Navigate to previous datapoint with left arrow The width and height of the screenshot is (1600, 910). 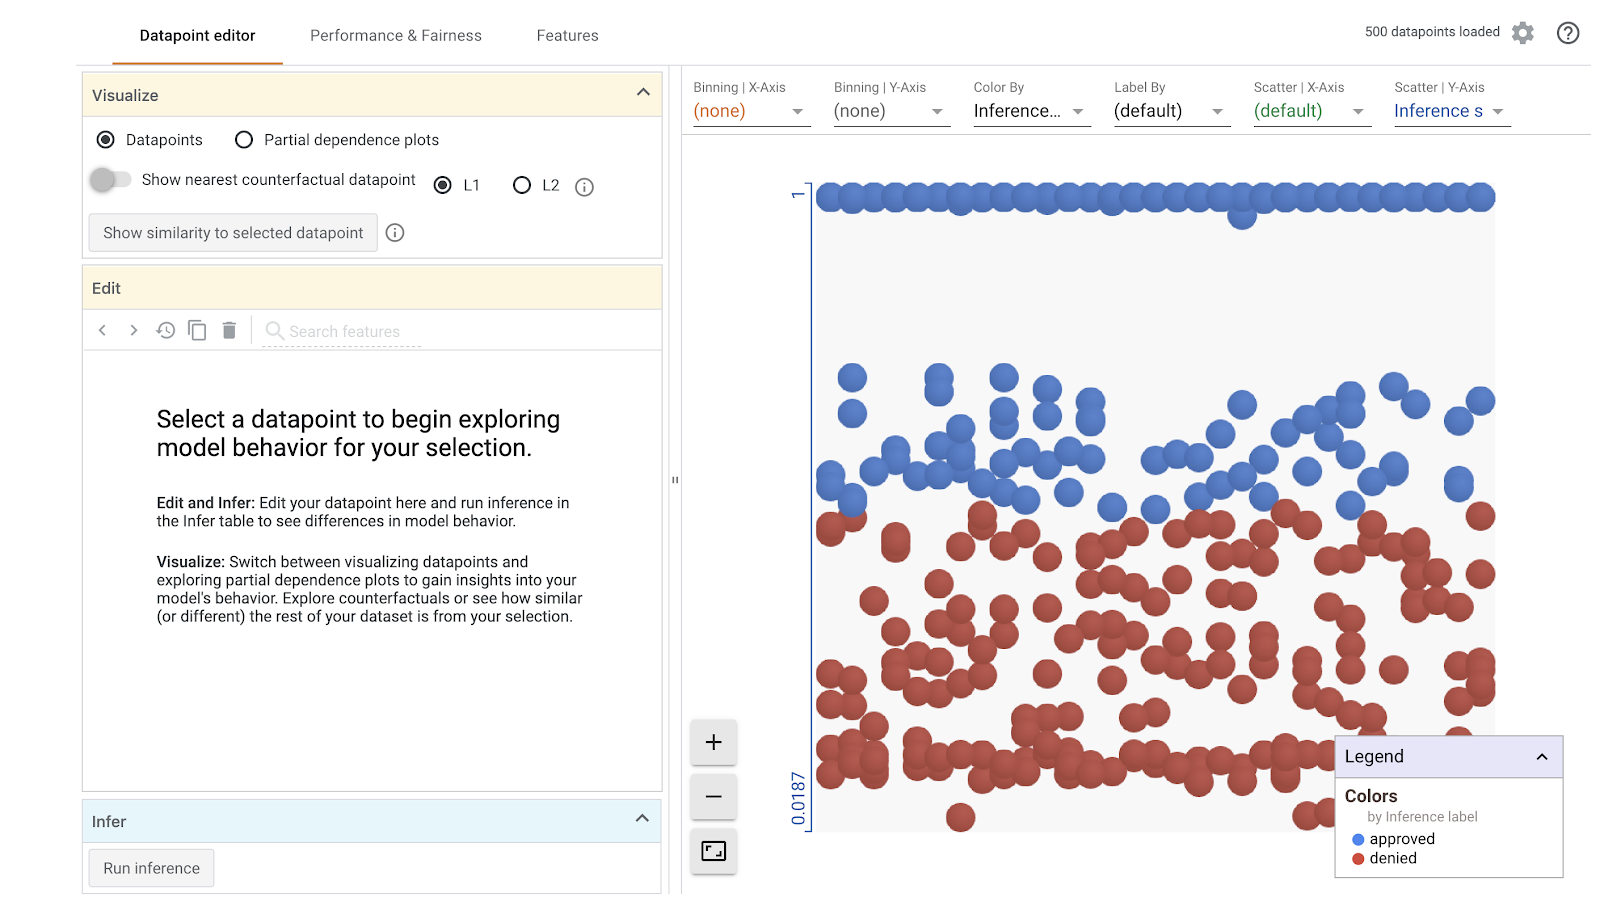pyautogui.click(x=102, y=330)
